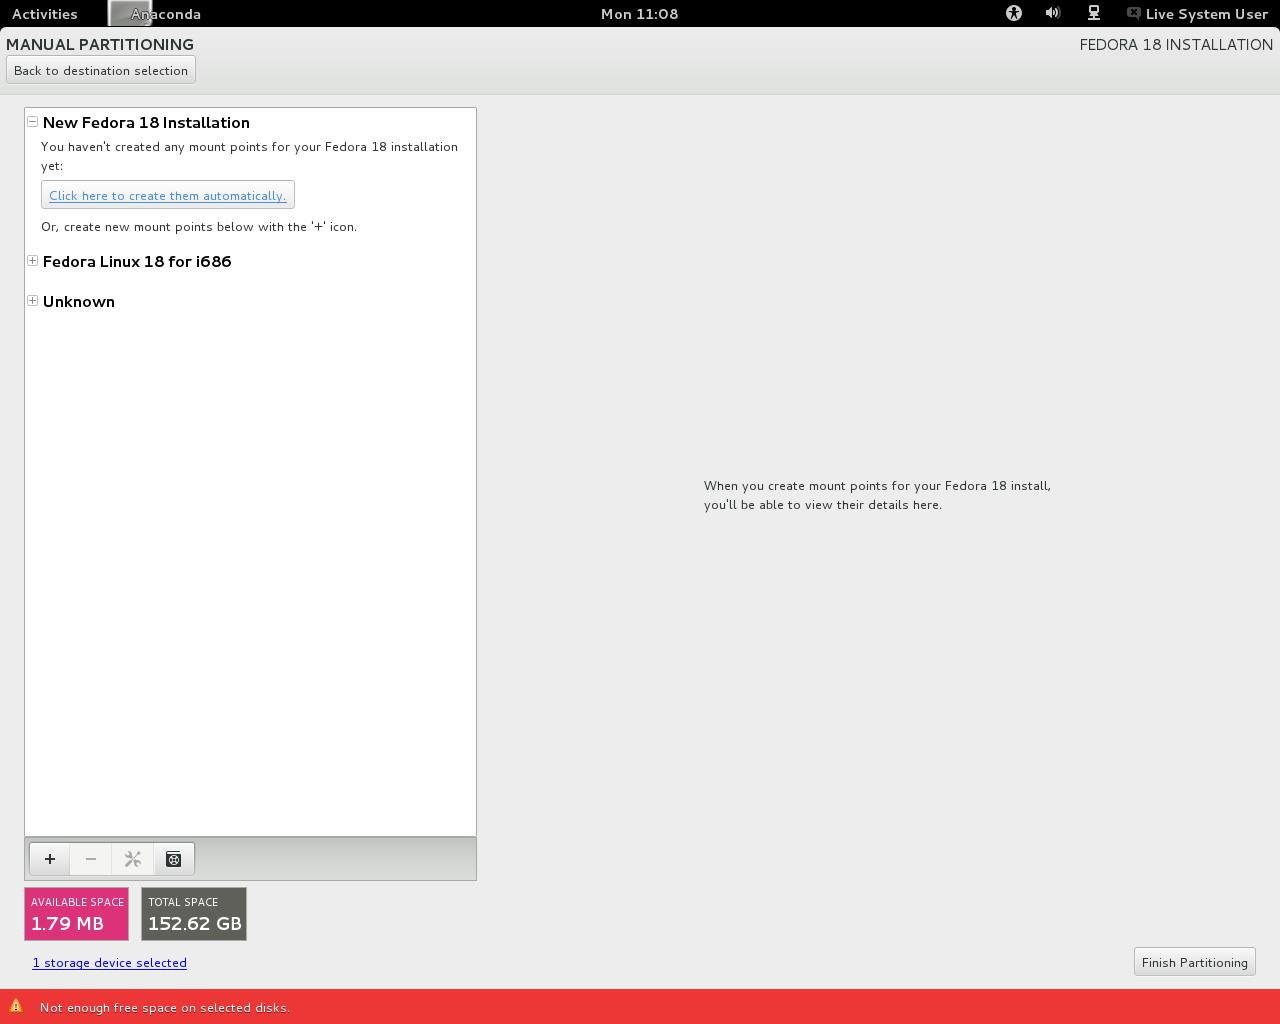Expand the Fedora Linux 18 for i686 section
The image size is (1280, 1024).
[x=33, y=261]
